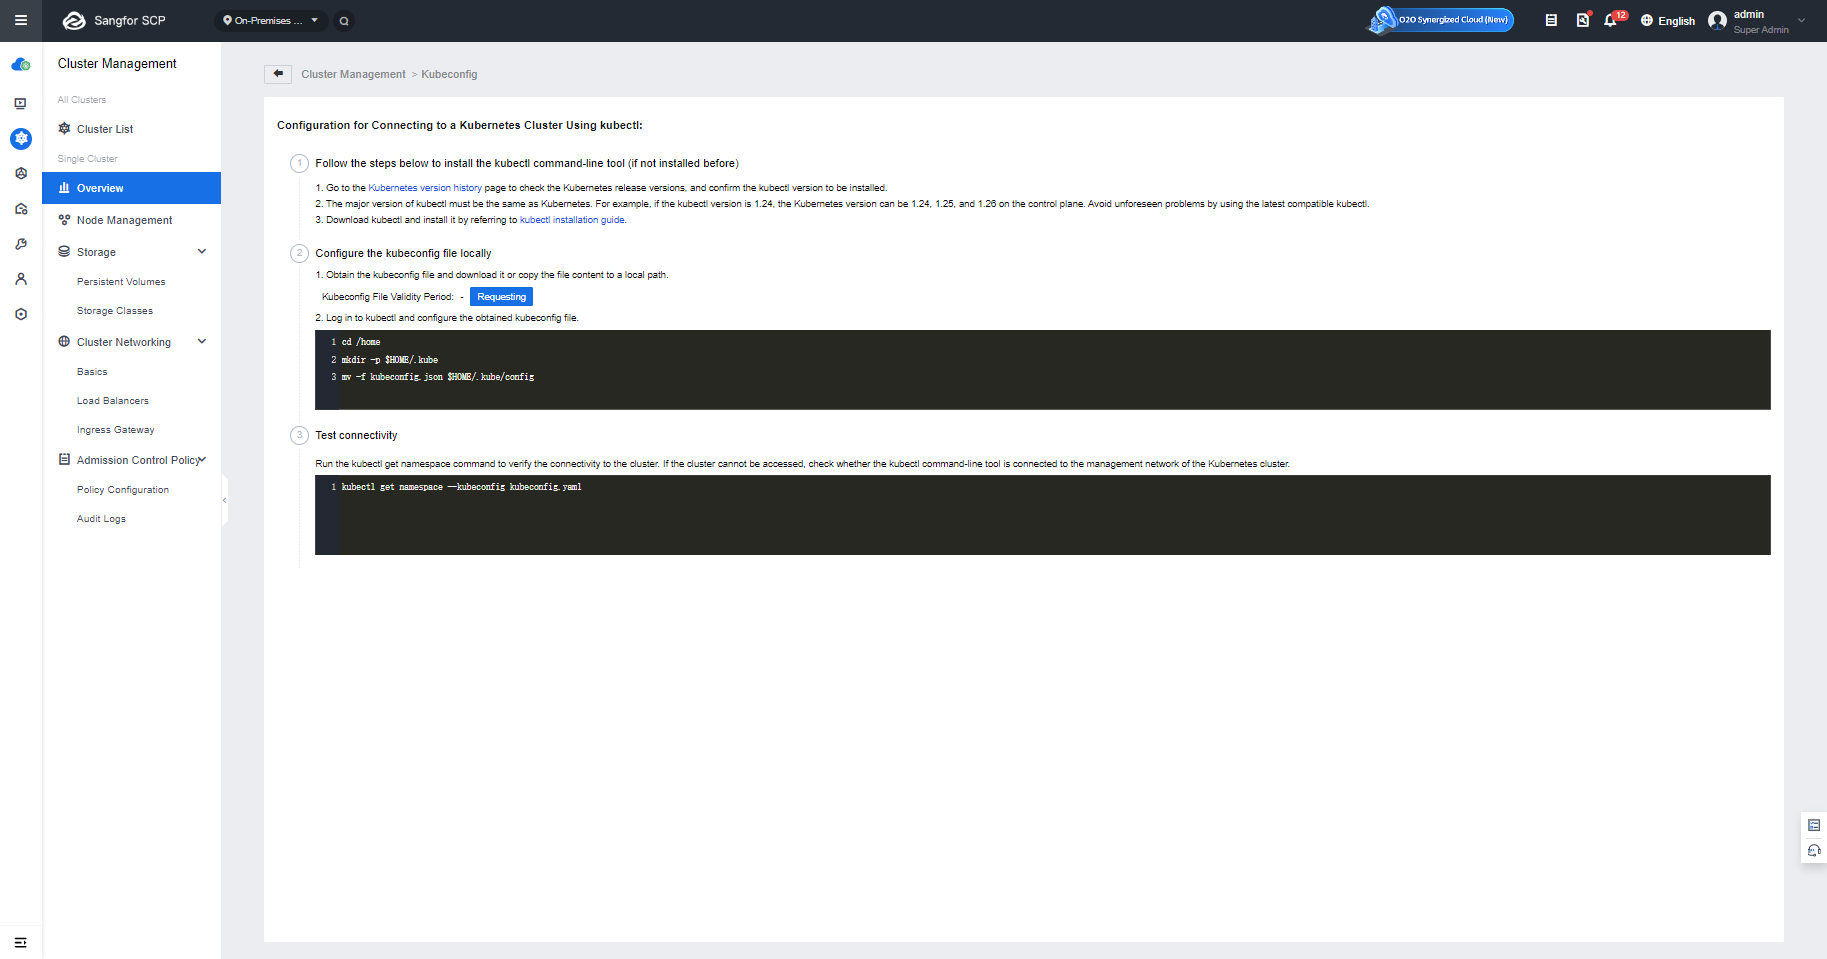1827x959 pixels.
Task: Open Load Balancers page
Action: [113, 401]
